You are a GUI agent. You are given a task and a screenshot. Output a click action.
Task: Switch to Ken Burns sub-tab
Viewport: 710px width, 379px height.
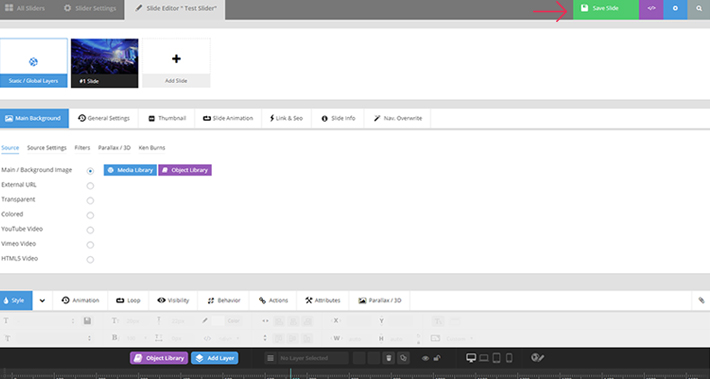click(152, 148)
